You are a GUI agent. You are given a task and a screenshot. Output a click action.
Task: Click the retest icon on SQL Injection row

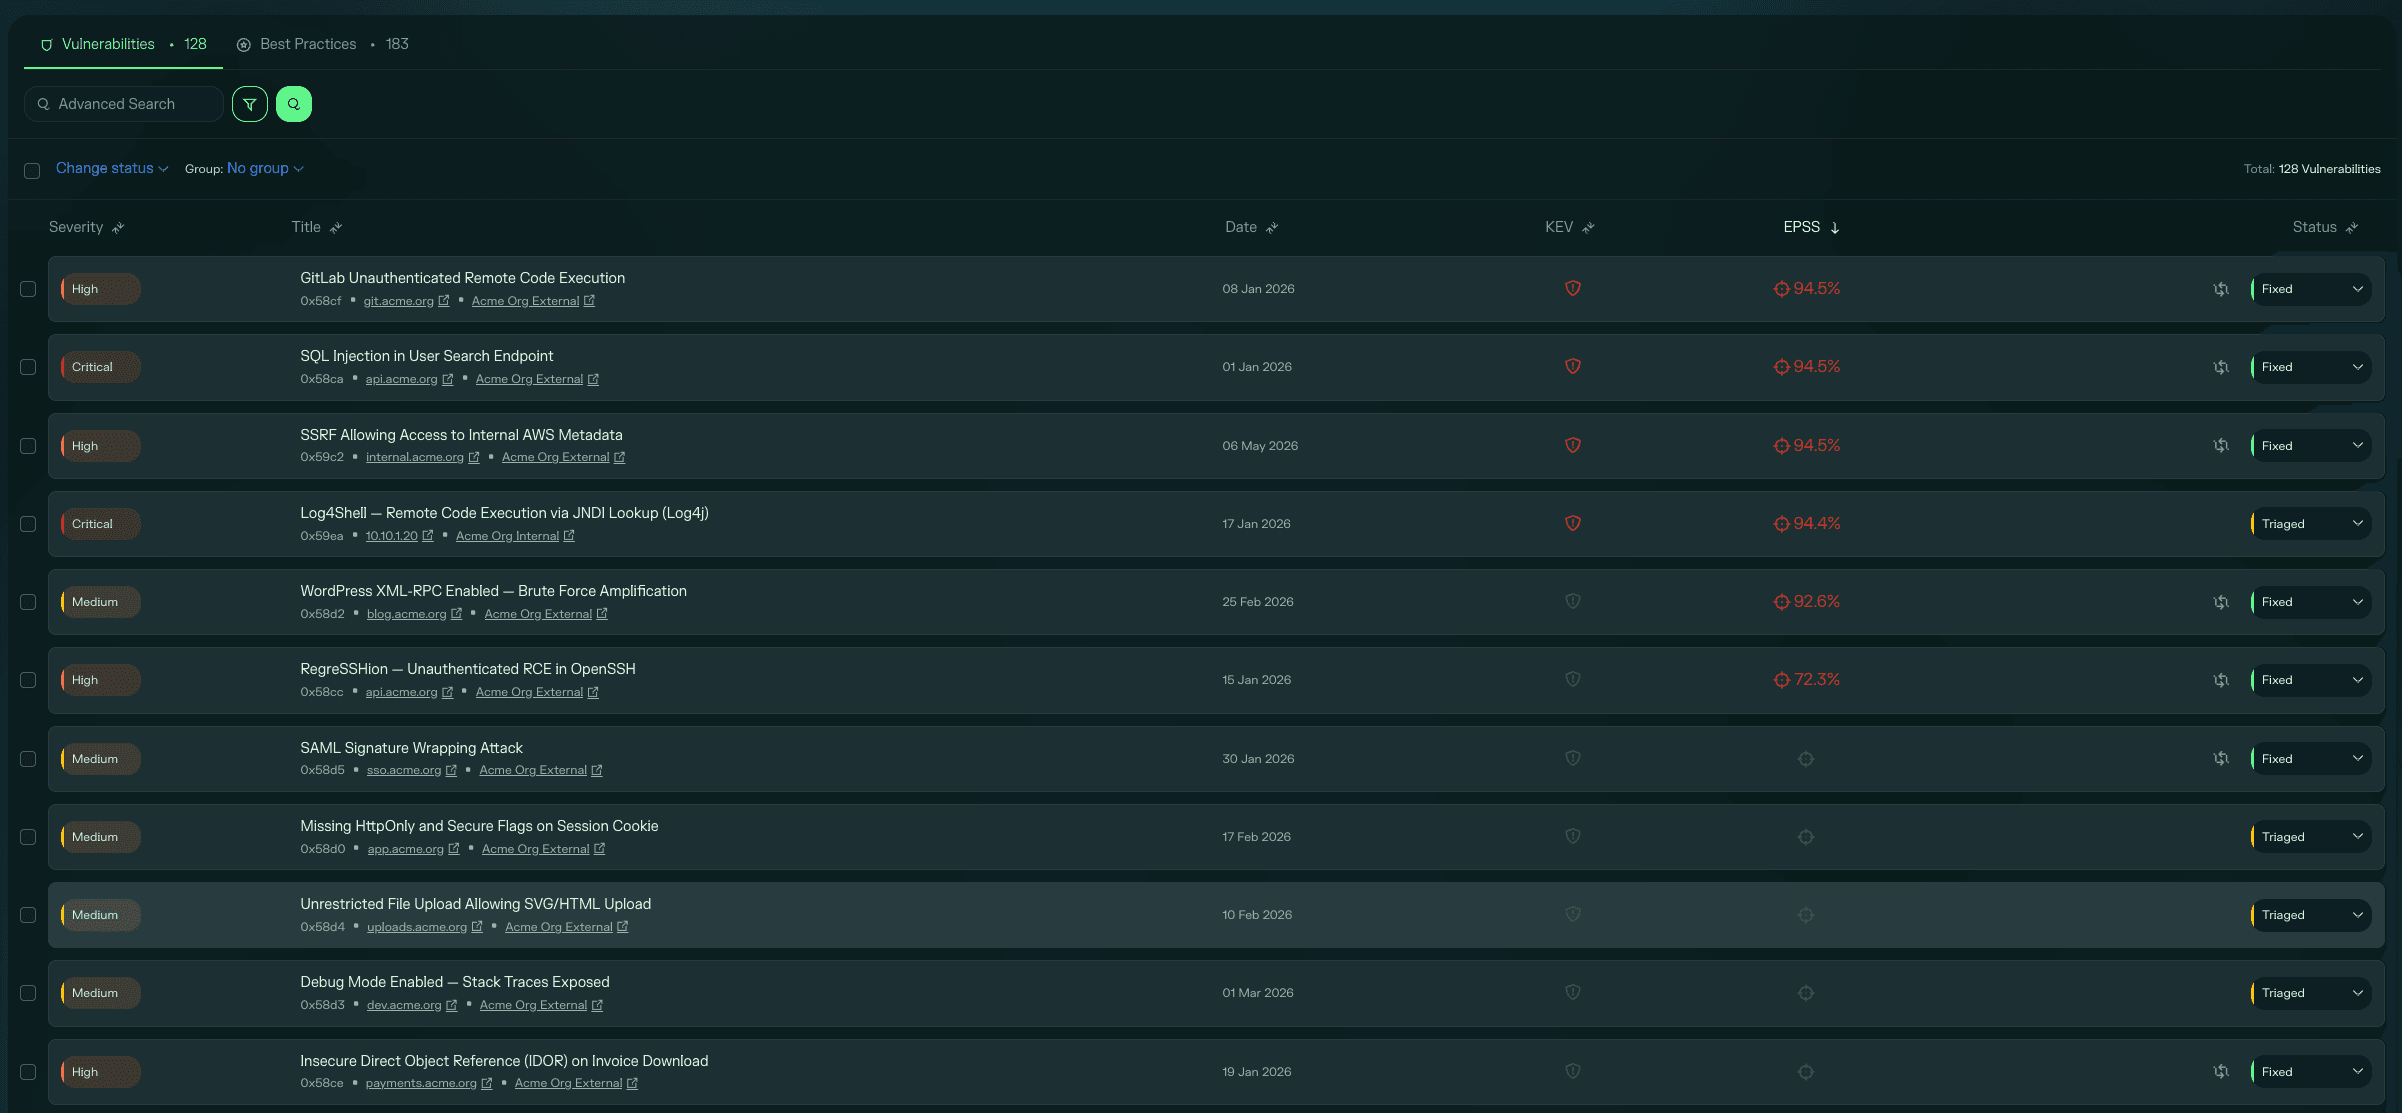[2221, 367]
